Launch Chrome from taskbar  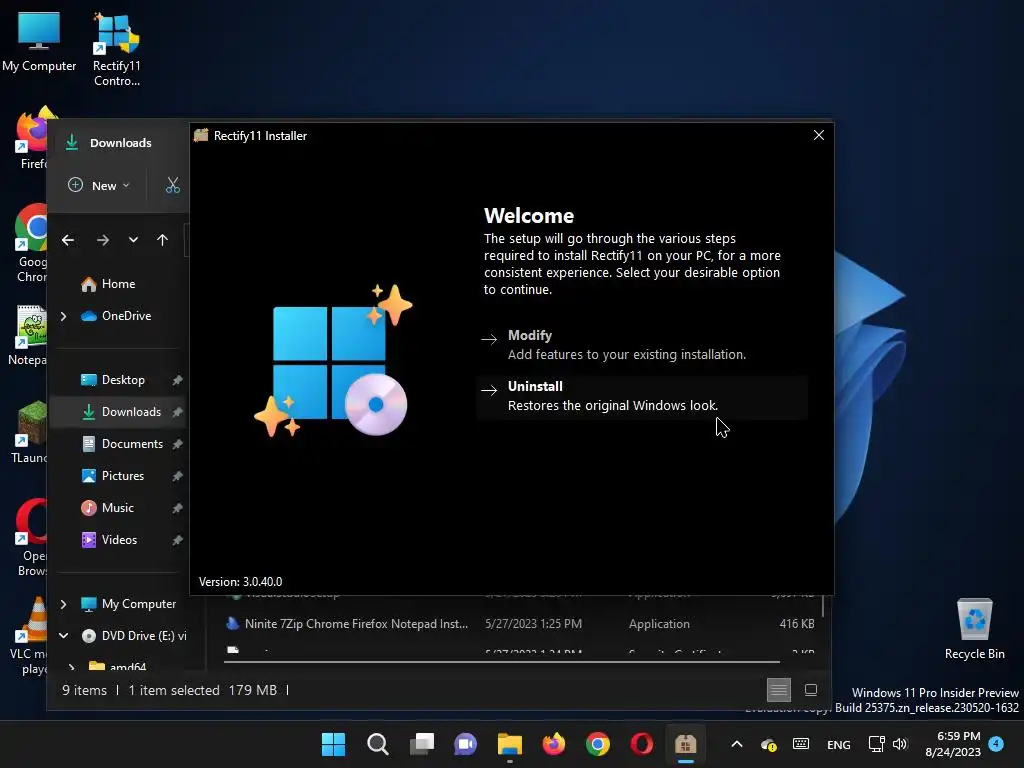click(x=598, y=744)
